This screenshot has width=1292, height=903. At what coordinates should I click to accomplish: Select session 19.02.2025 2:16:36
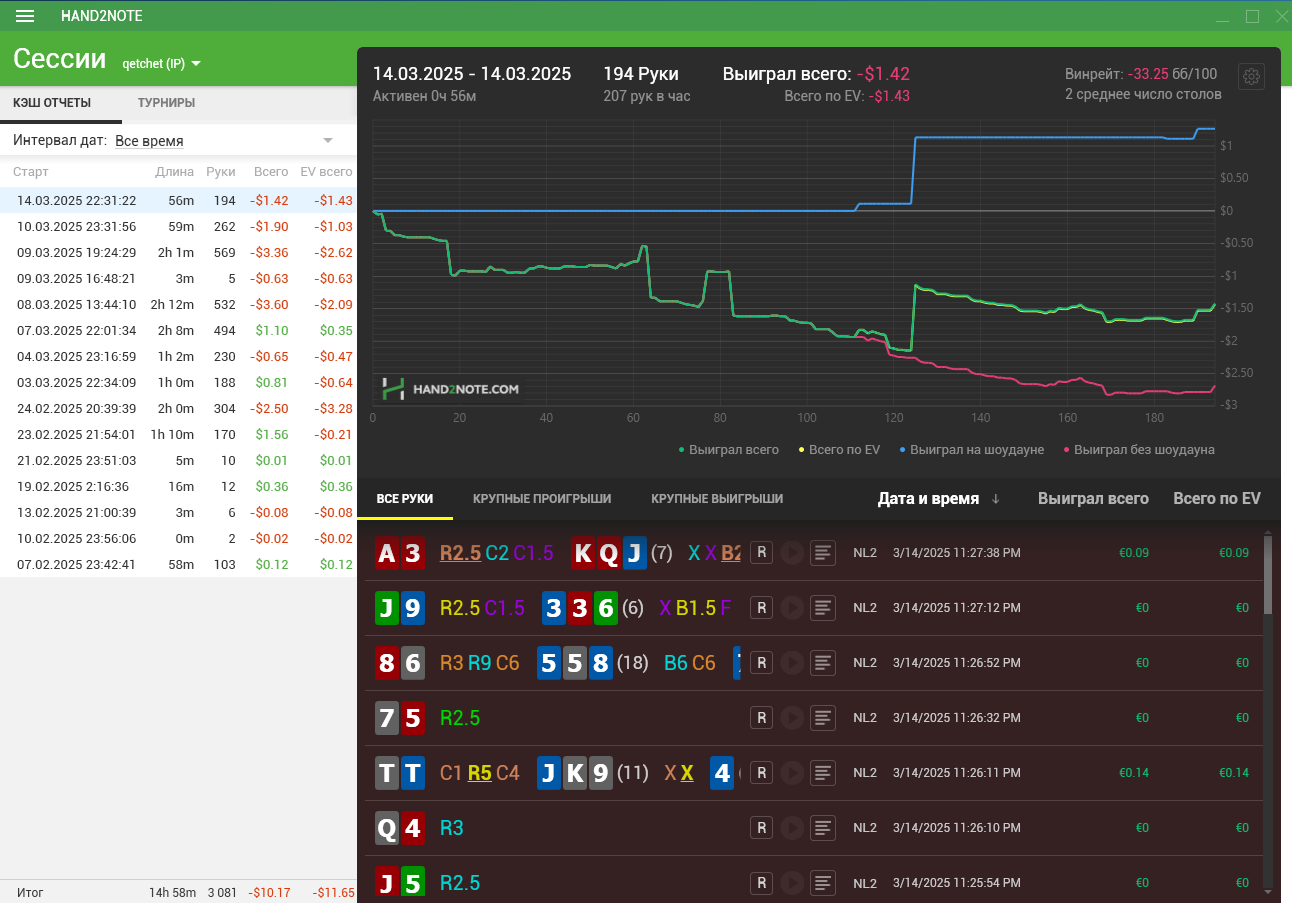[178, 486]
